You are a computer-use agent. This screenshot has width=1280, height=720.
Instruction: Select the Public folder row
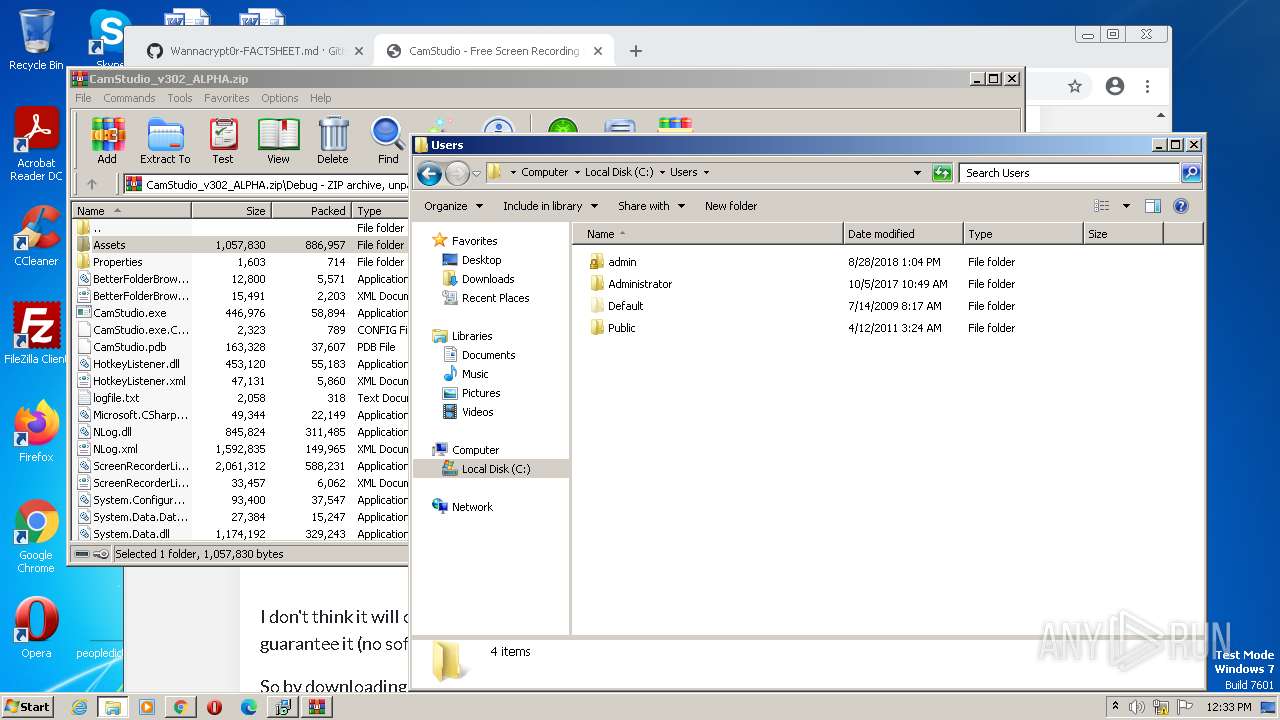pyautogui.click(x=622, y=328)
